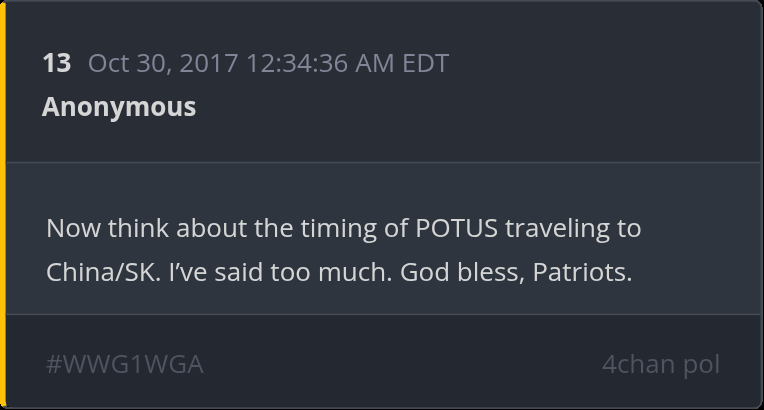Open the 4chan pol source label

point(660,364)
